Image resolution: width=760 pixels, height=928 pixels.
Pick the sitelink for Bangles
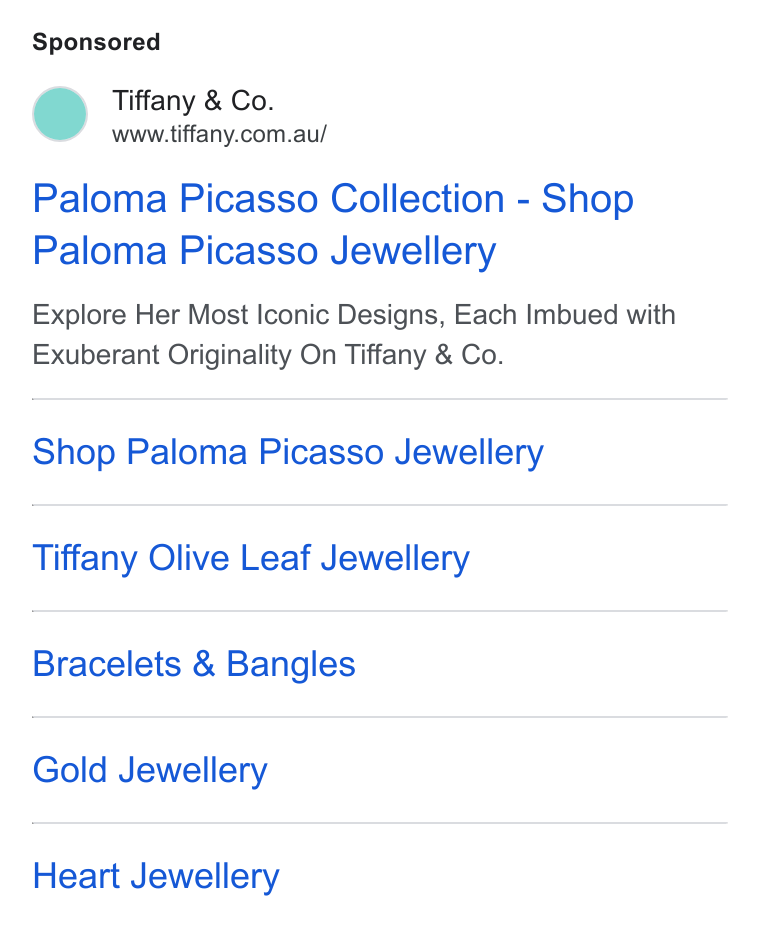[x=194, y=664]
